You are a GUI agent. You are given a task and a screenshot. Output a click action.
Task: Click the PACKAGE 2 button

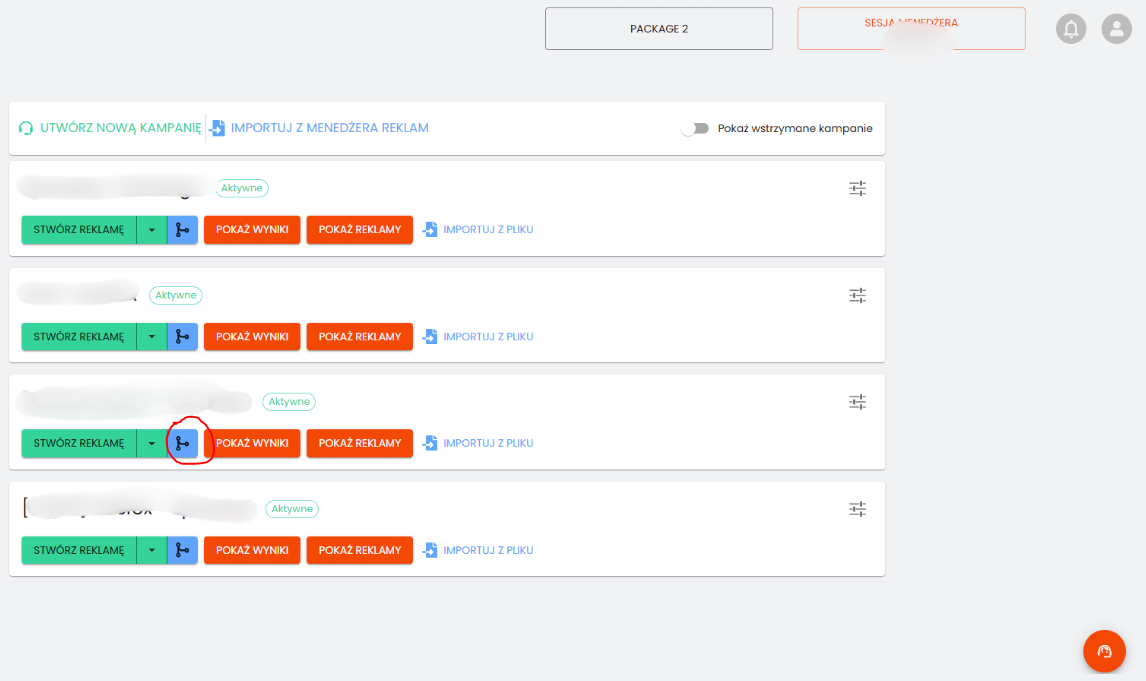pos(659,29)
